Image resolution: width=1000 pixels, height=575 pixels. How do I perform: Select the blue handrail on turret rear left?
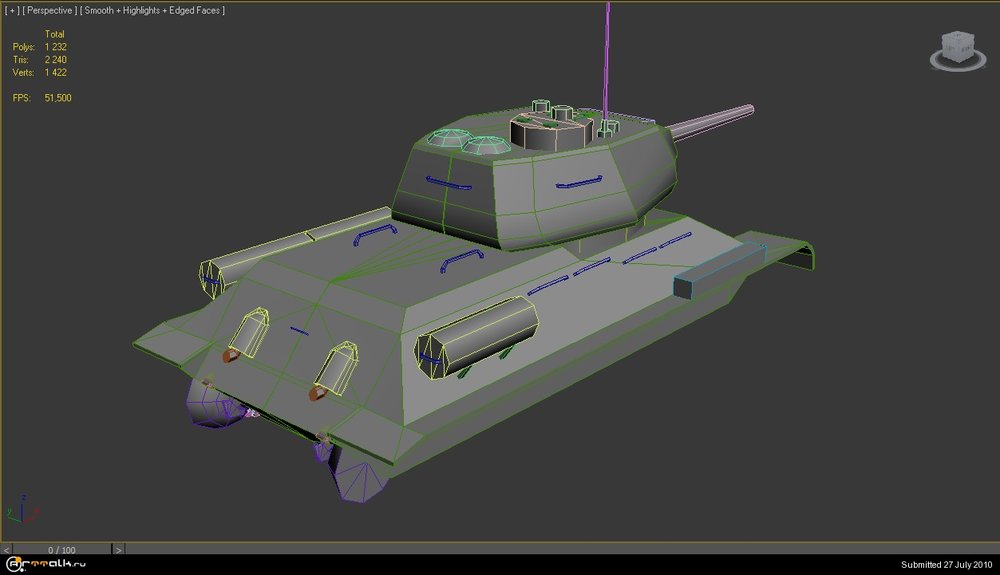coord(445,184)
